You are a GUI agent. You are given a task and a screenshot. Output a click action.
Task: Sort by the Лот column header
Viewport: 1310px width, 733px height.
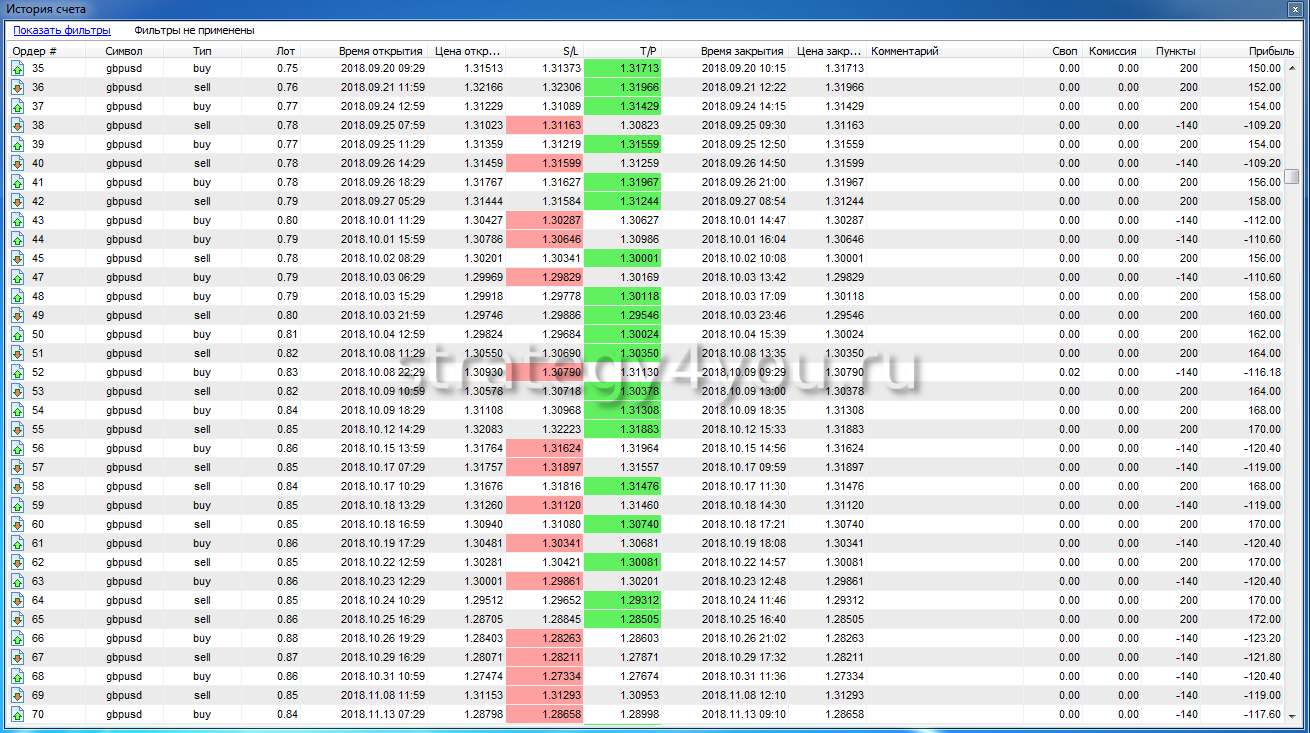tap(286, 51)
